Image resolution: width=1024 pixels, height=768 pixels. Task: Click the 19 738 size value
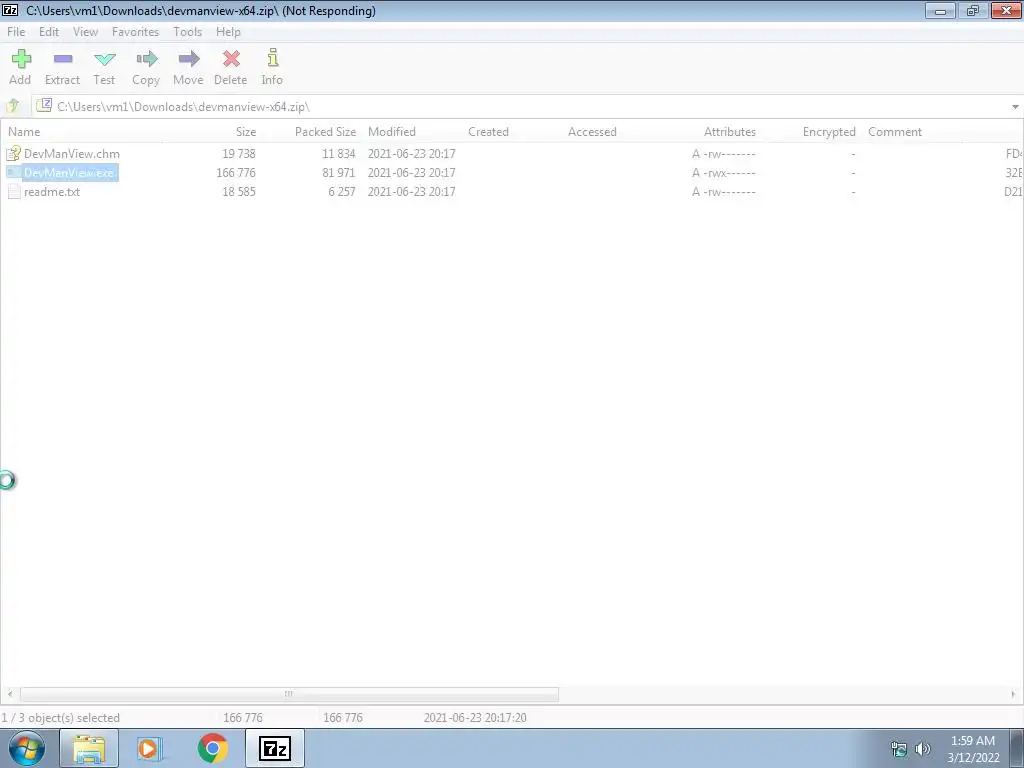(238, 153)
